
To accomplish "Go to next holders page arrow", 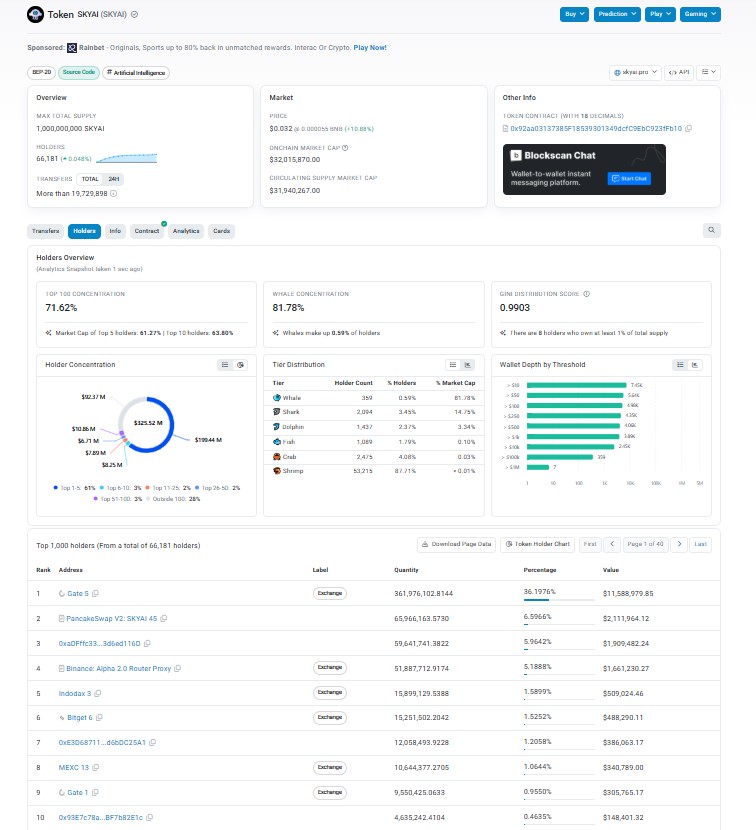I will [679, 544].
